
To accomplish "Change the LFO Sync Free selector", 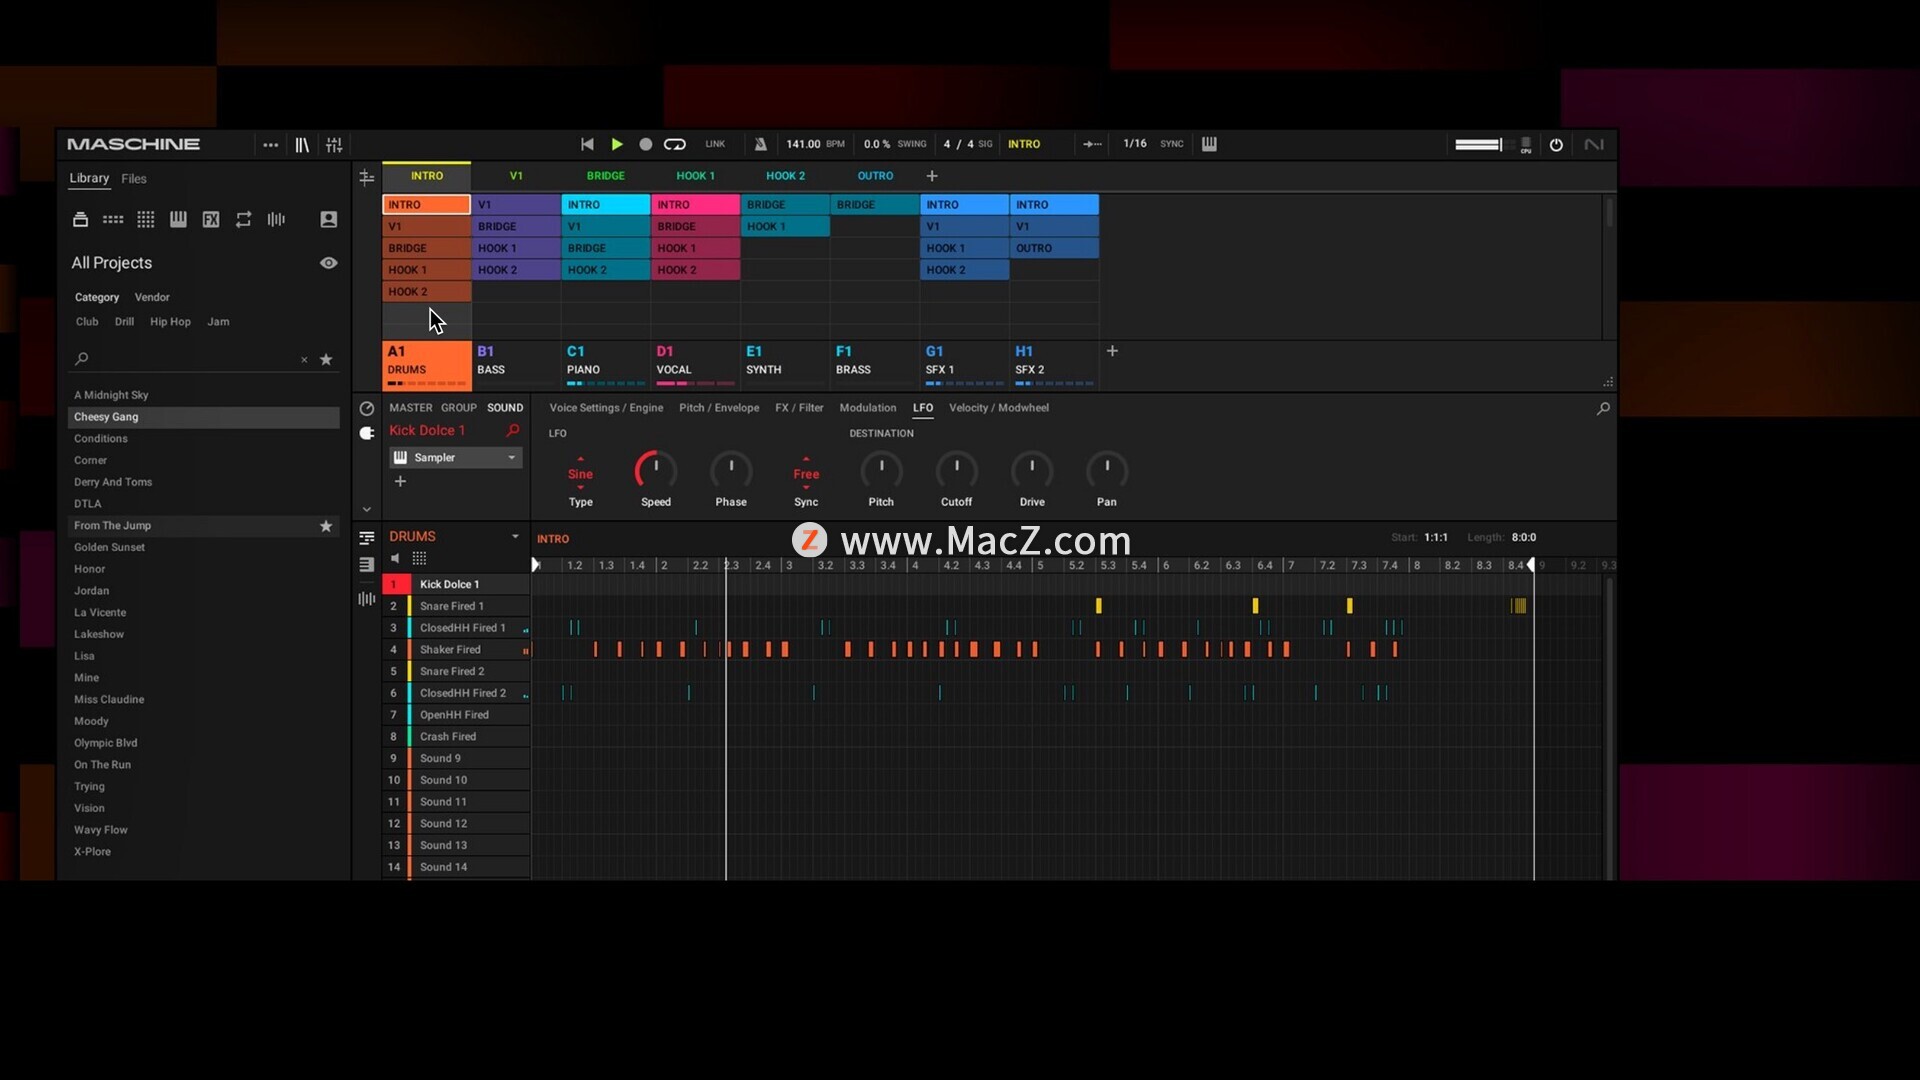I will click(x=806, y=474).
